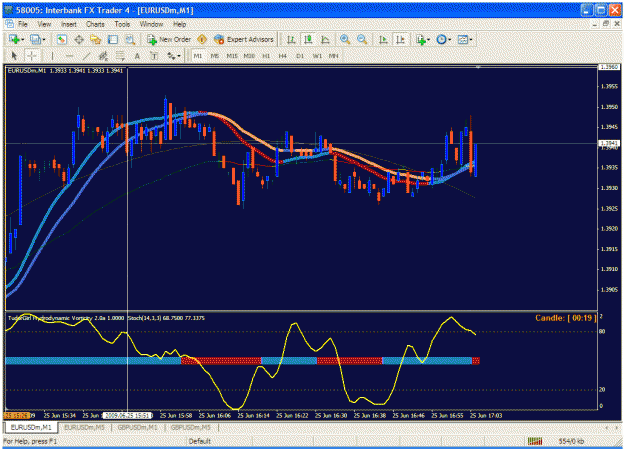Select the M5 timeframe button
Viewport: 625px width, 449px height.
pos(215,56)
